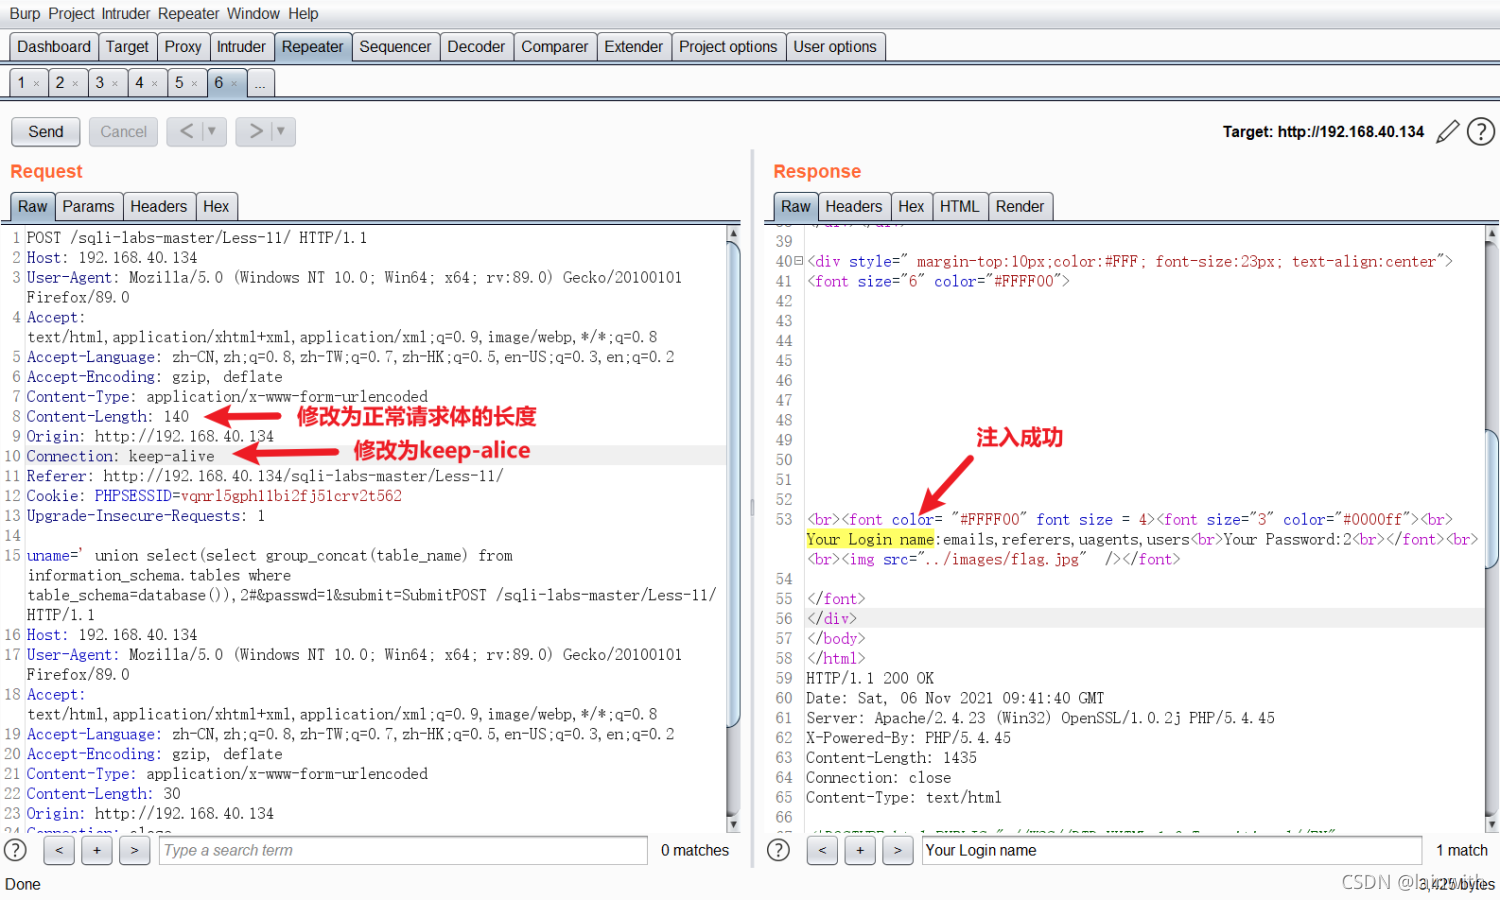Click the request search term field

[x=403, y=850]
